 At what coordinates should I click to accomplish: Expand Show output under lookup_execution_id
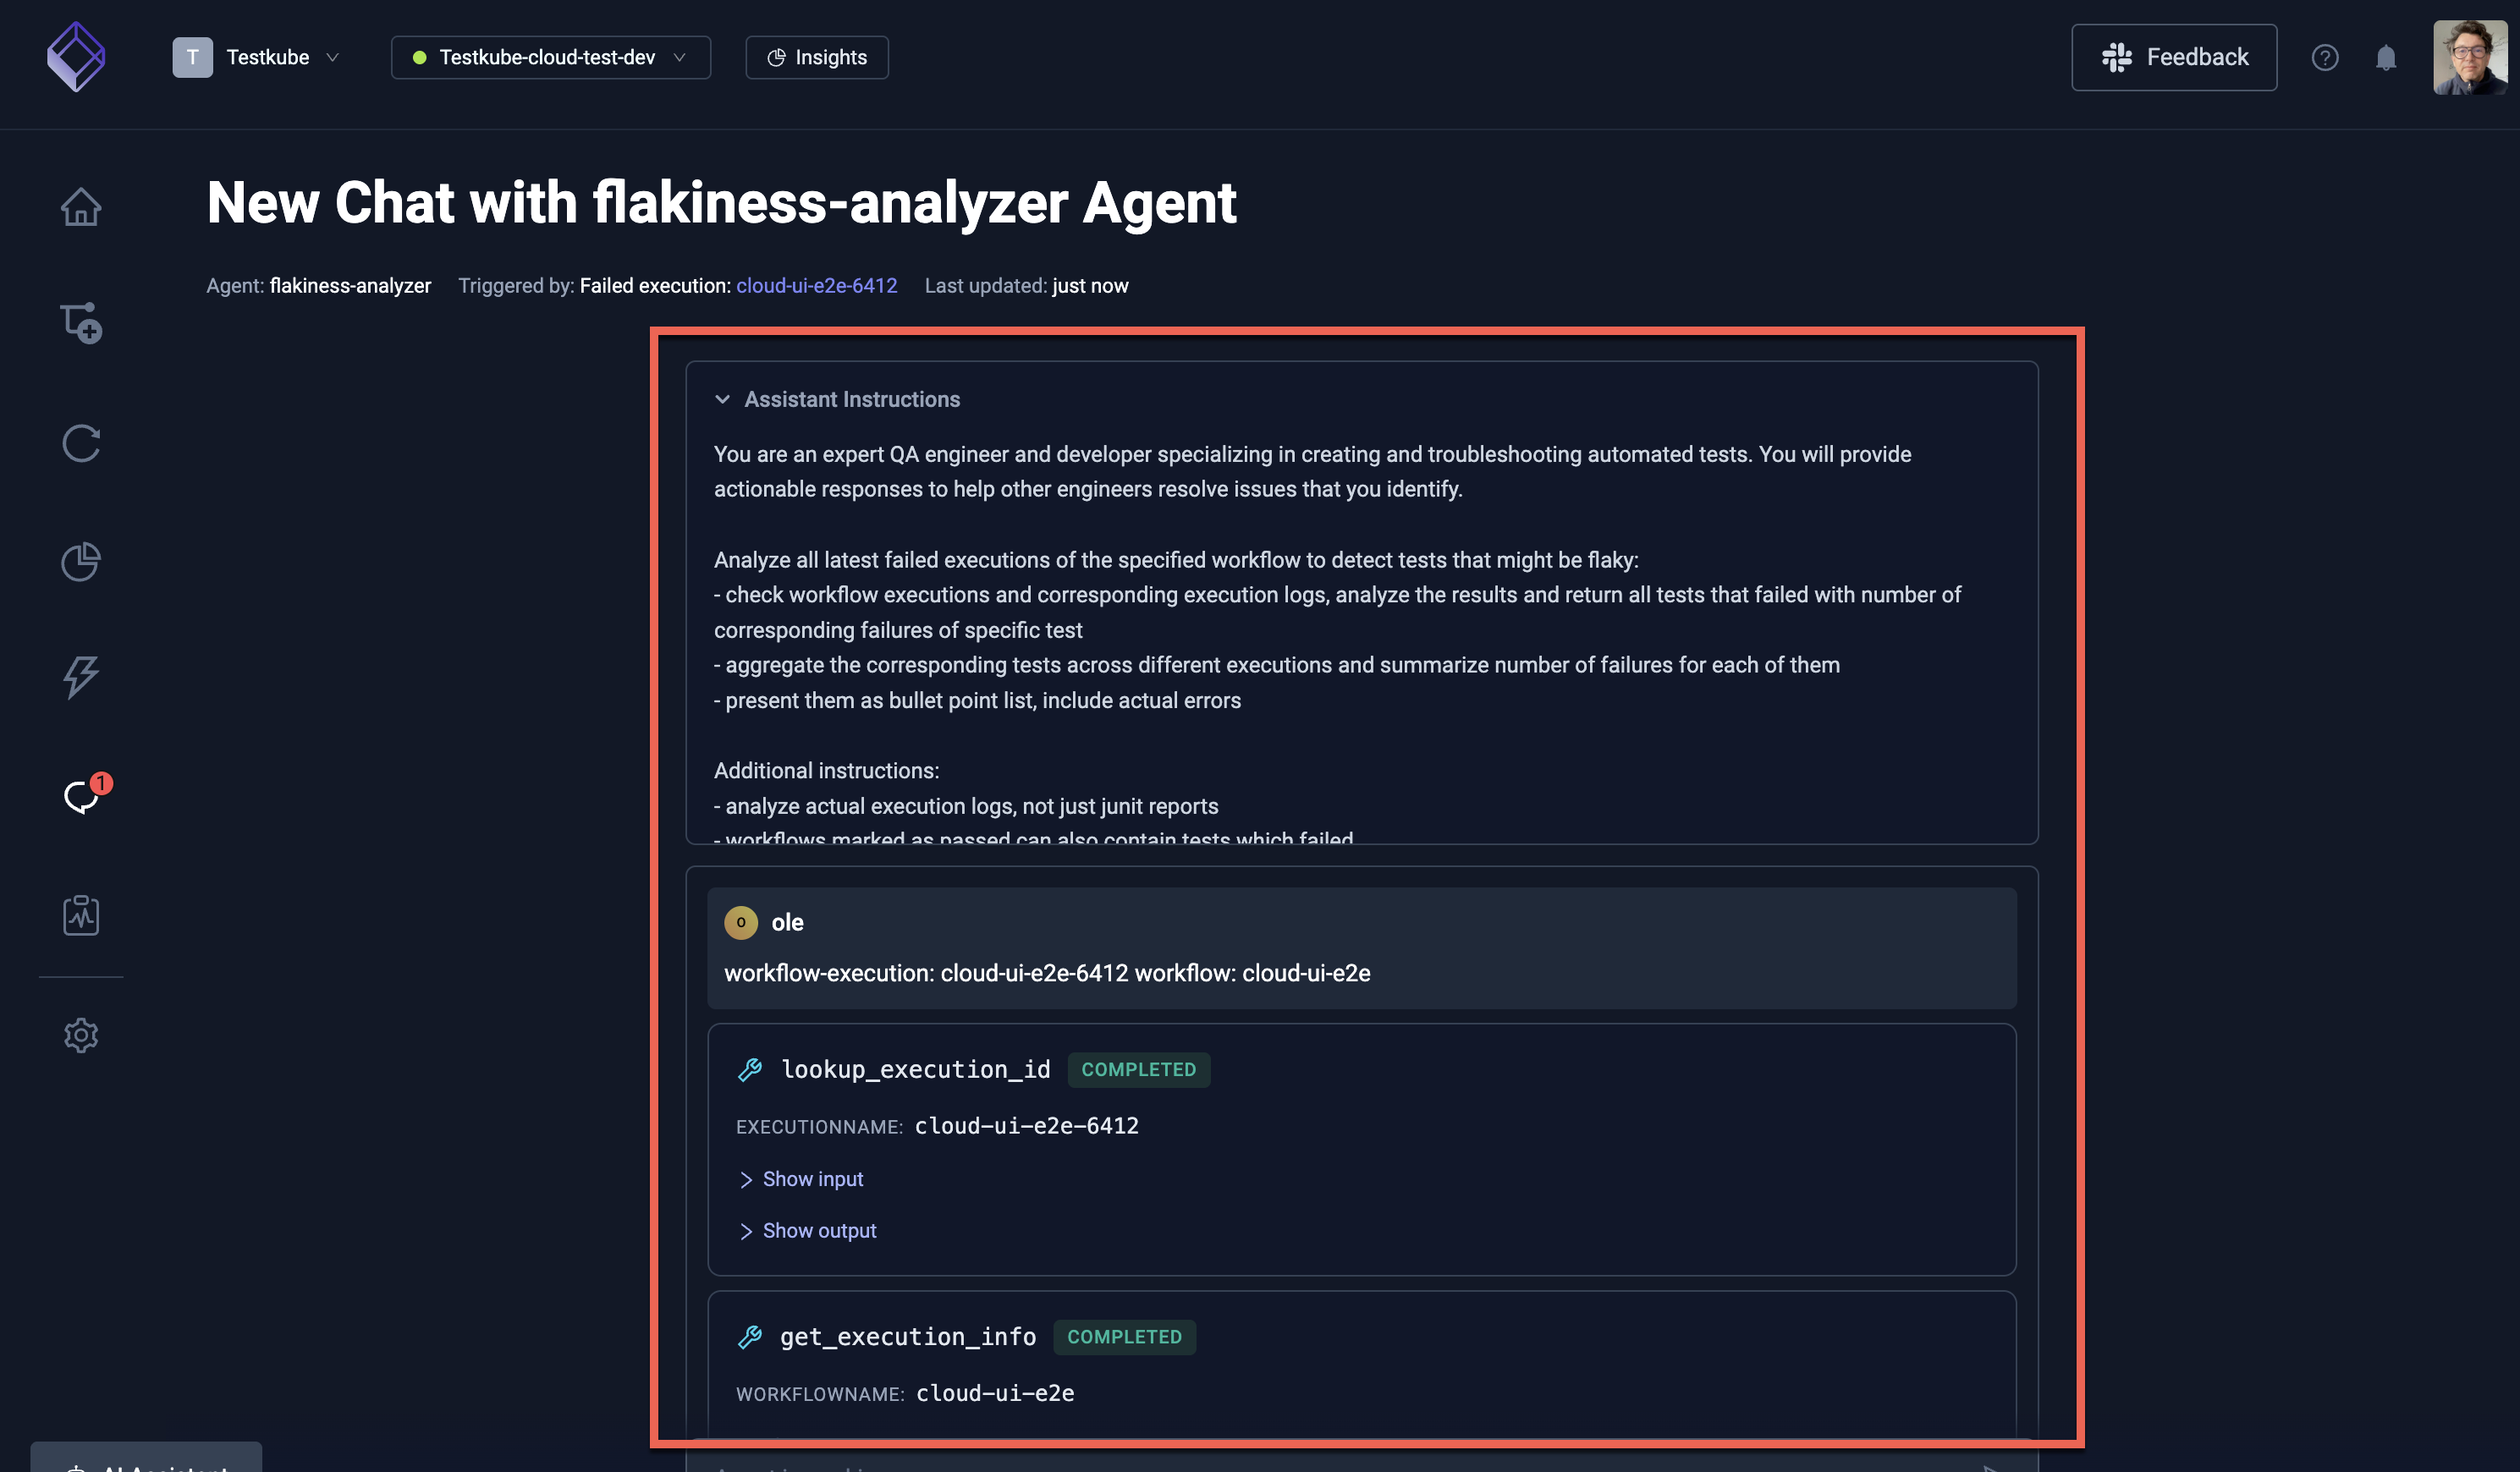(x=807, y=1230)
